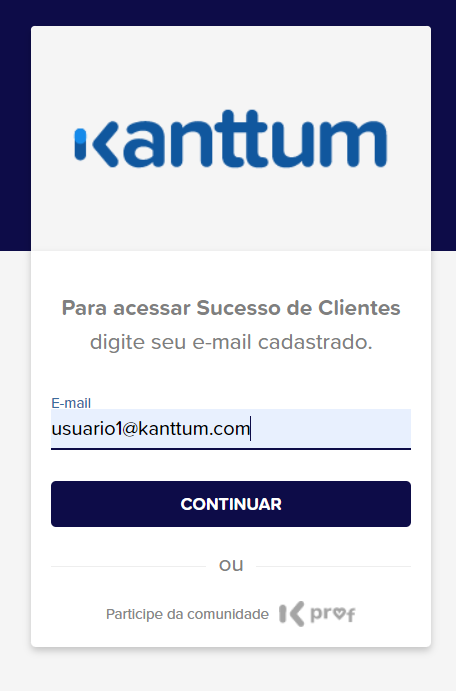Click the blue K symbol in Kanttum logo
456x691 pixels.
pyautogui.click(x=96, y=144)
